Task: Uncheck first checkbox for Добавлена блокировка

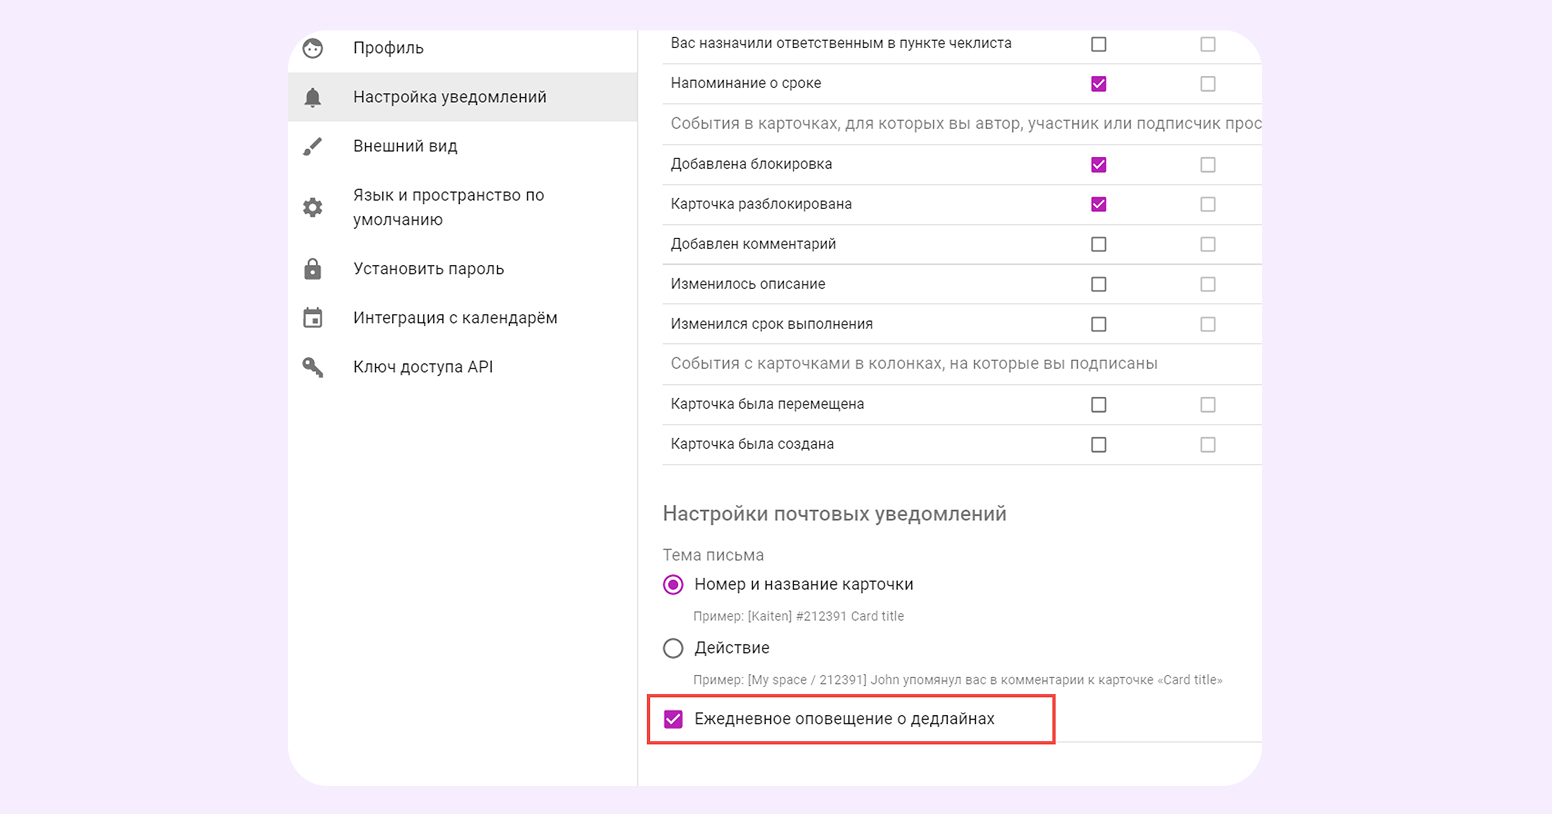Action: coord(1099,164)
